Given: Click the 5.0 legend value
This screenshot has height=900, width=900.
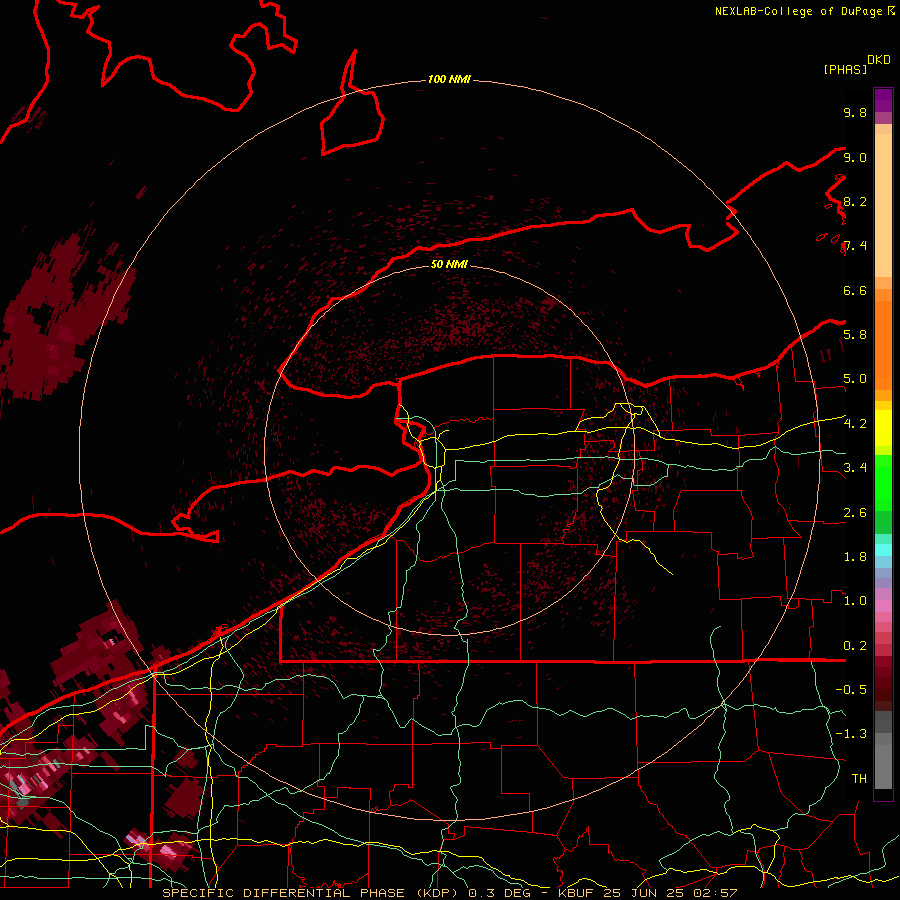Looking at the screenshot, I should click(855, 379).
